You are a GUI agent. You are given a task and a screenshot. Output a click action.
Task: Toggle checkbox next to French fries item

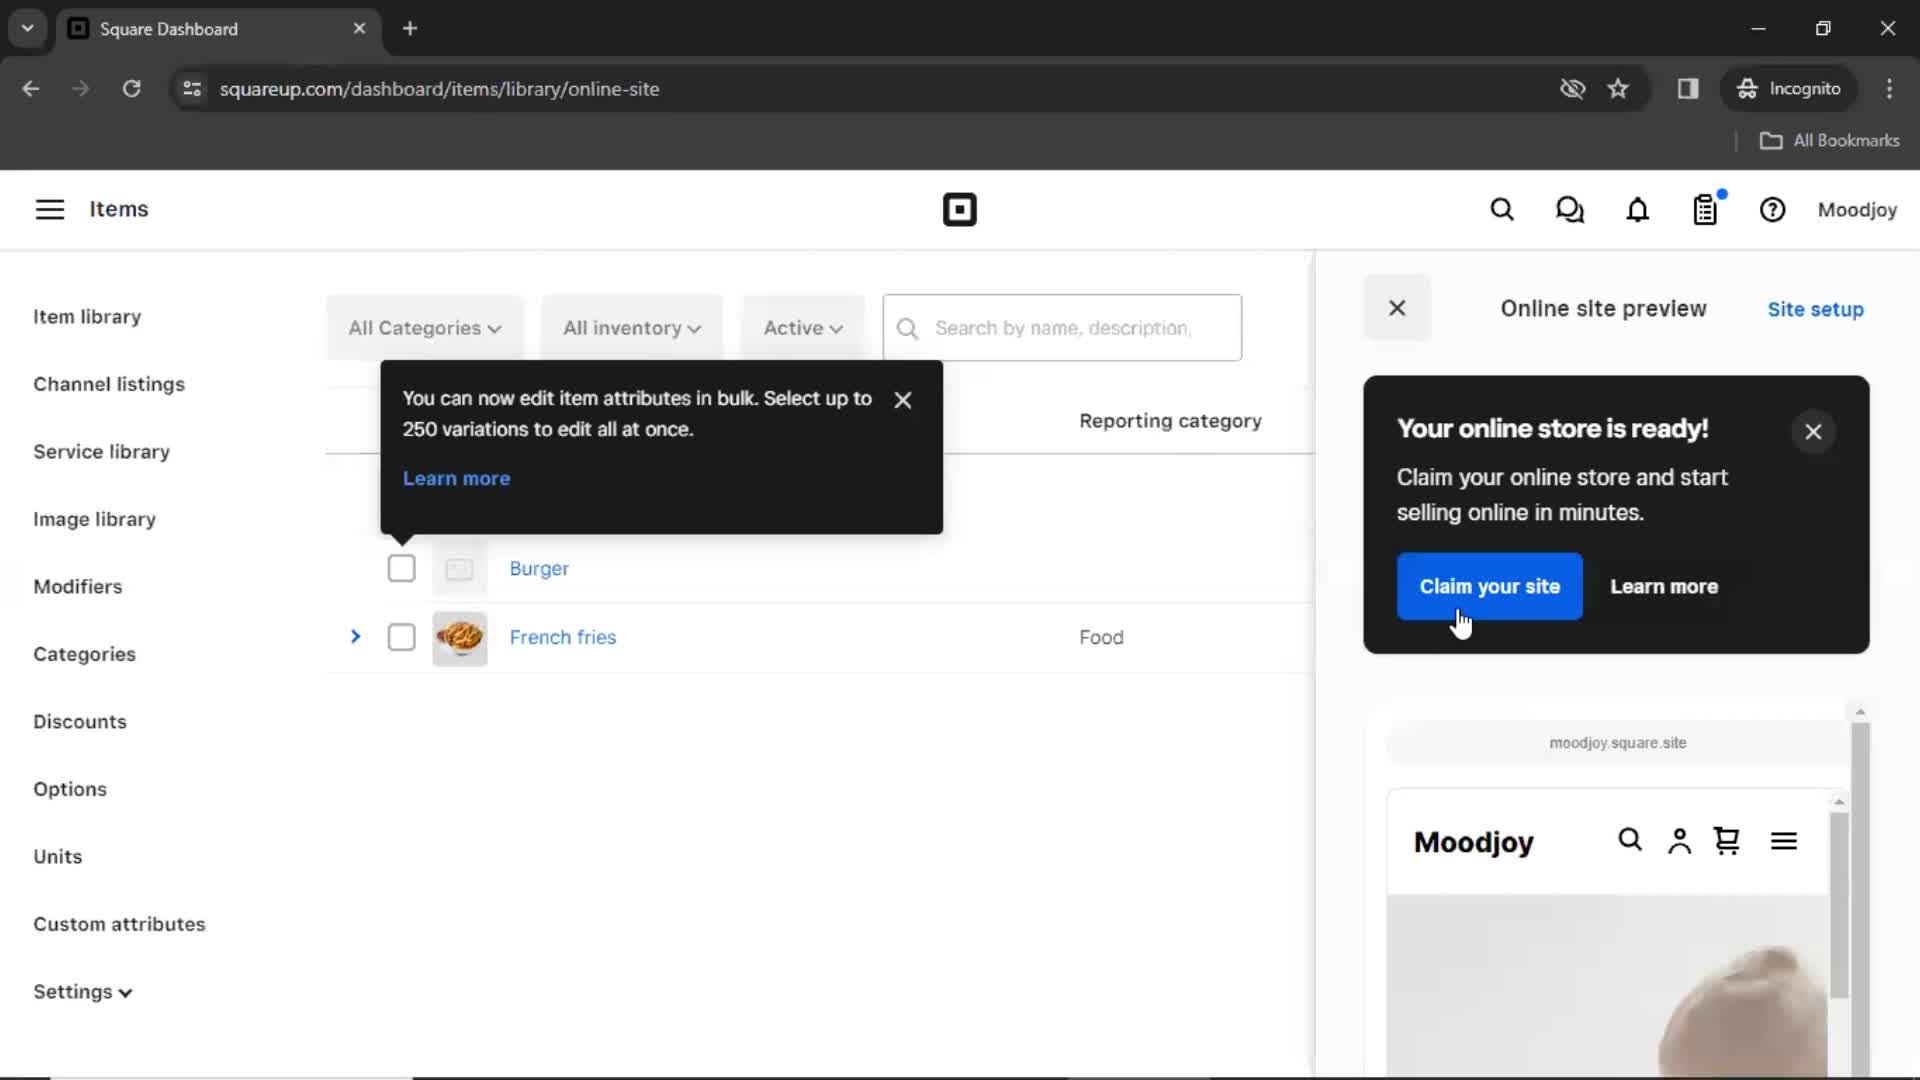[401, 637]
